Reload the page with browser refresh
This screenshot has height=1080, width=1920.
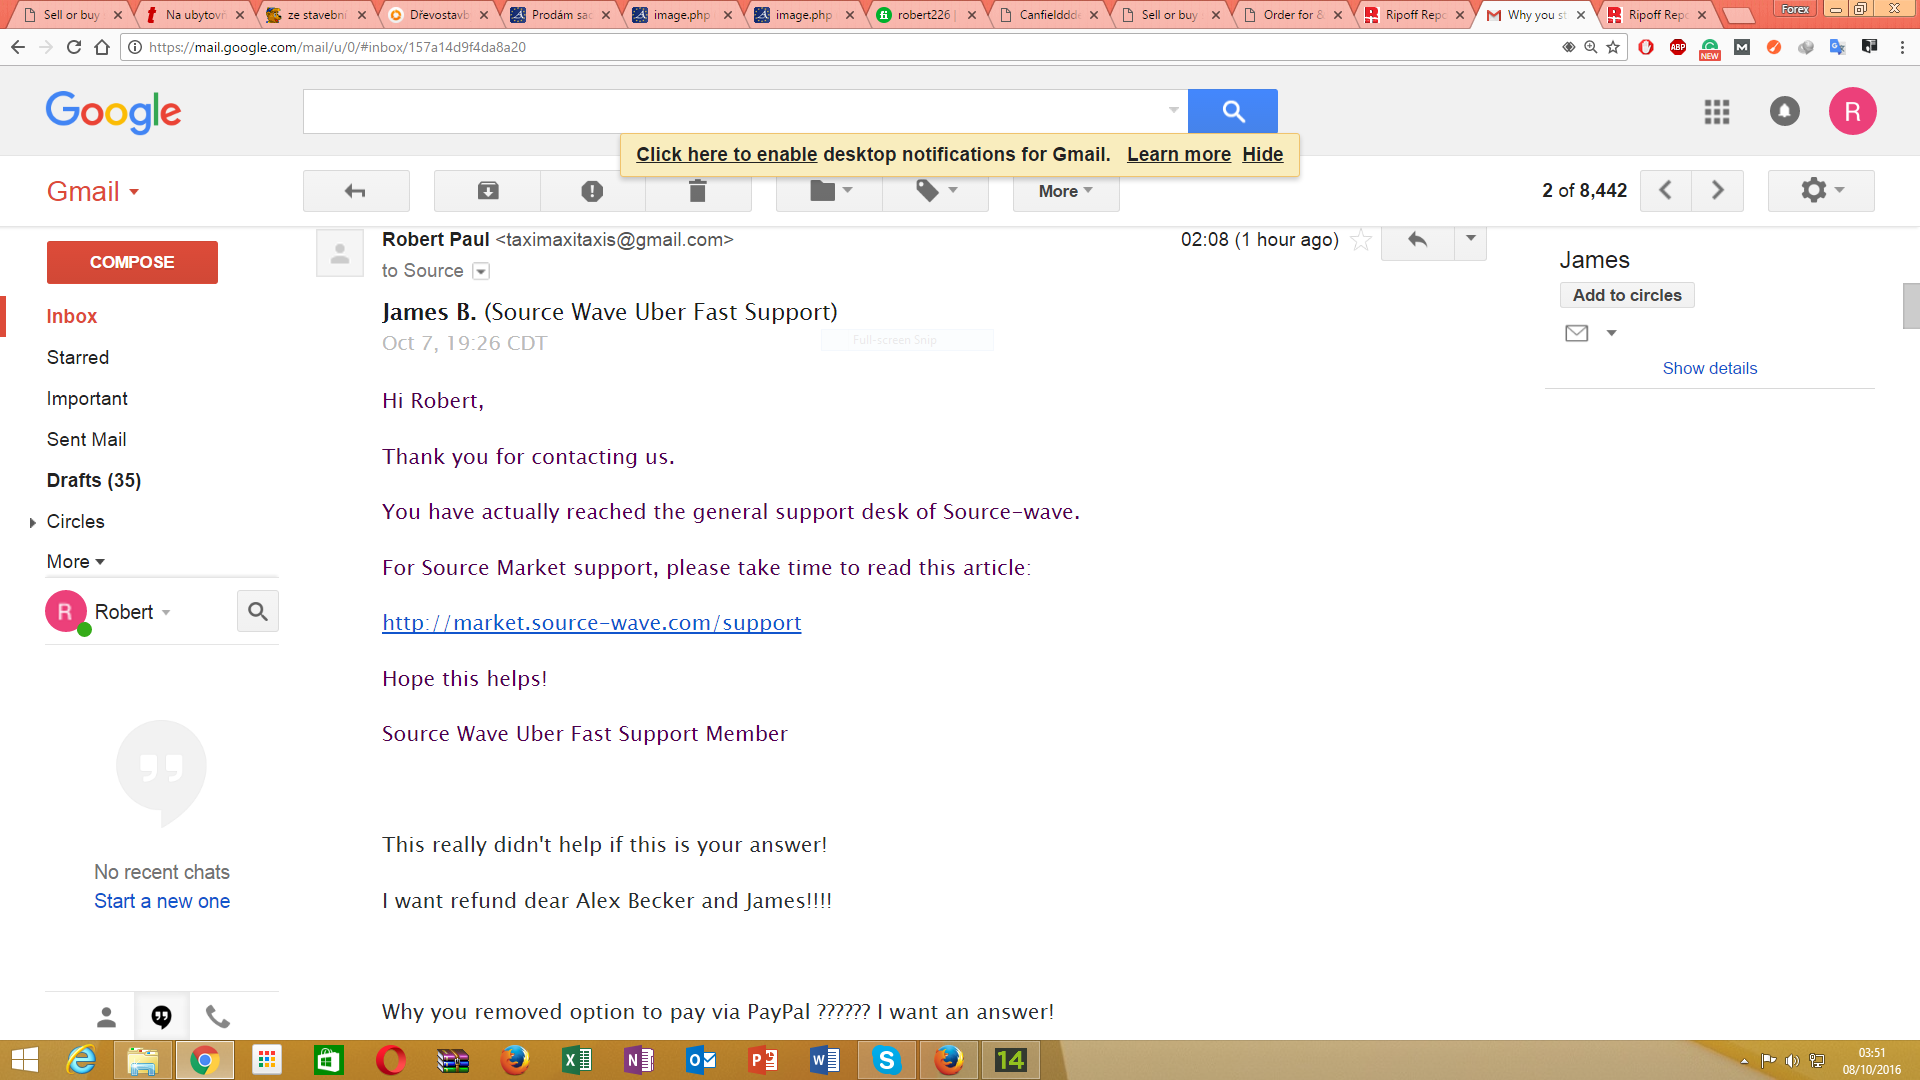tap(74, 47)
